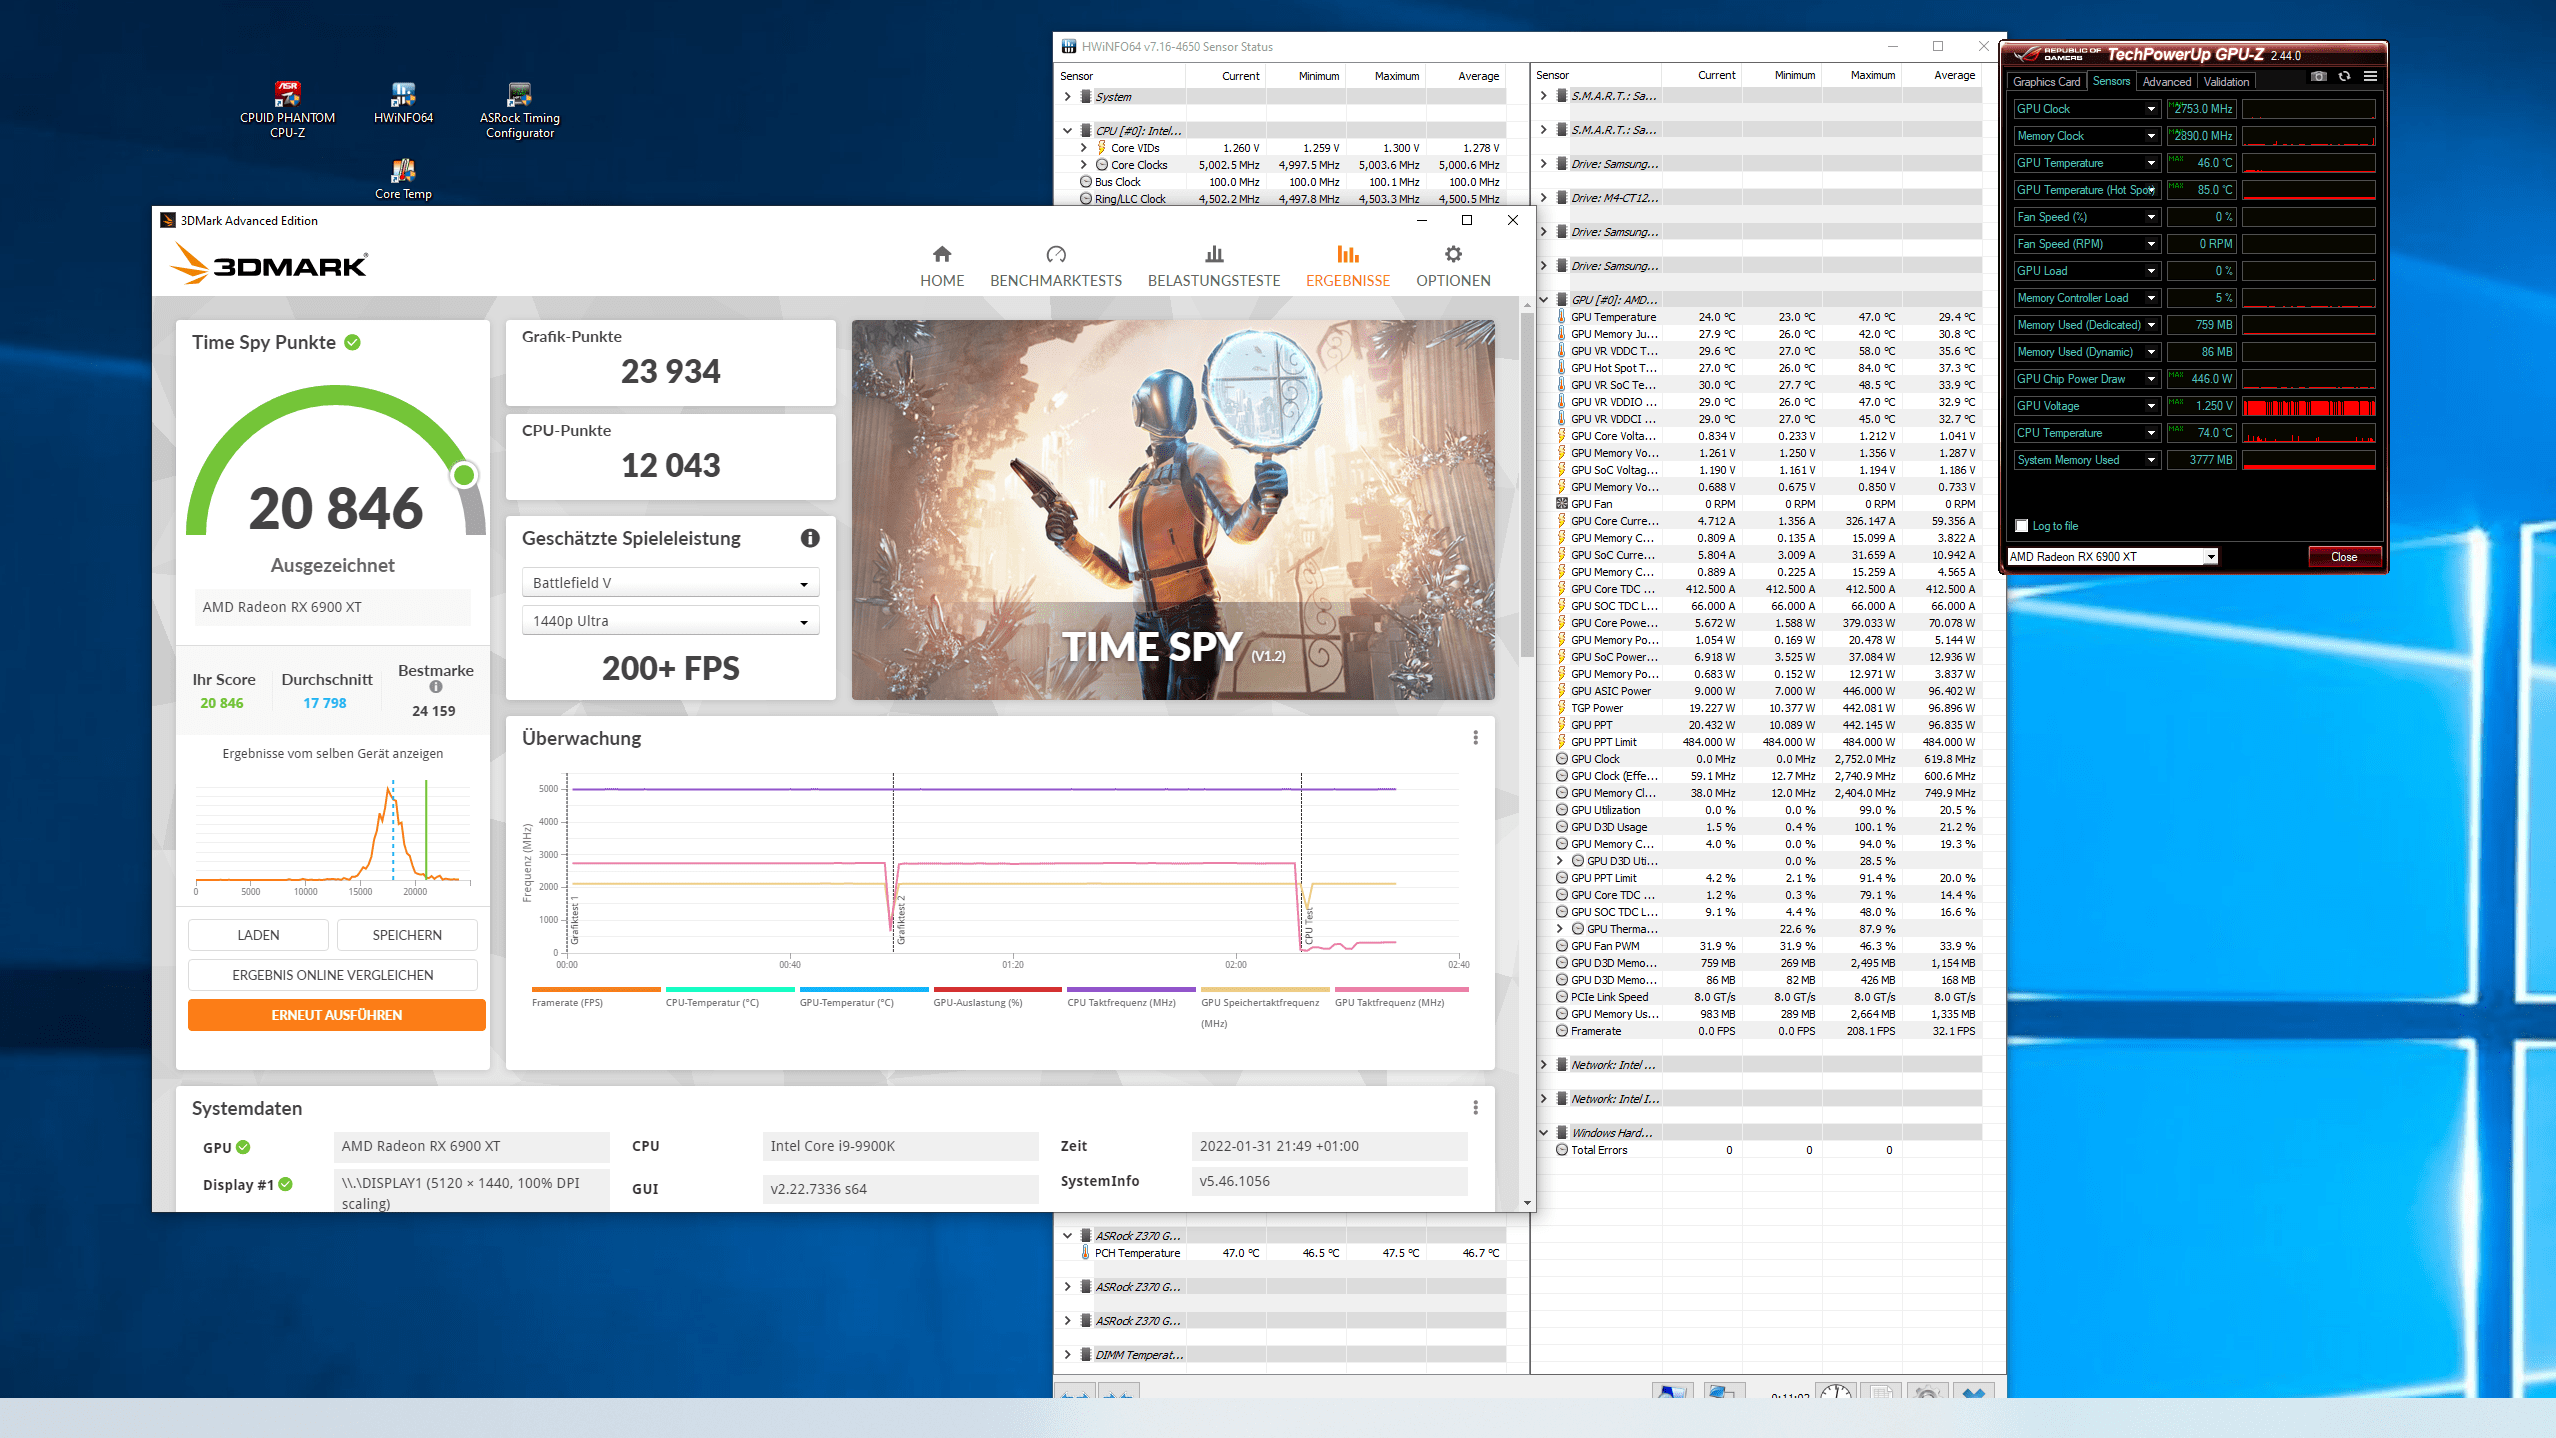
Task: Click green check next to Display #1
Action: (x=286, y=1184)
